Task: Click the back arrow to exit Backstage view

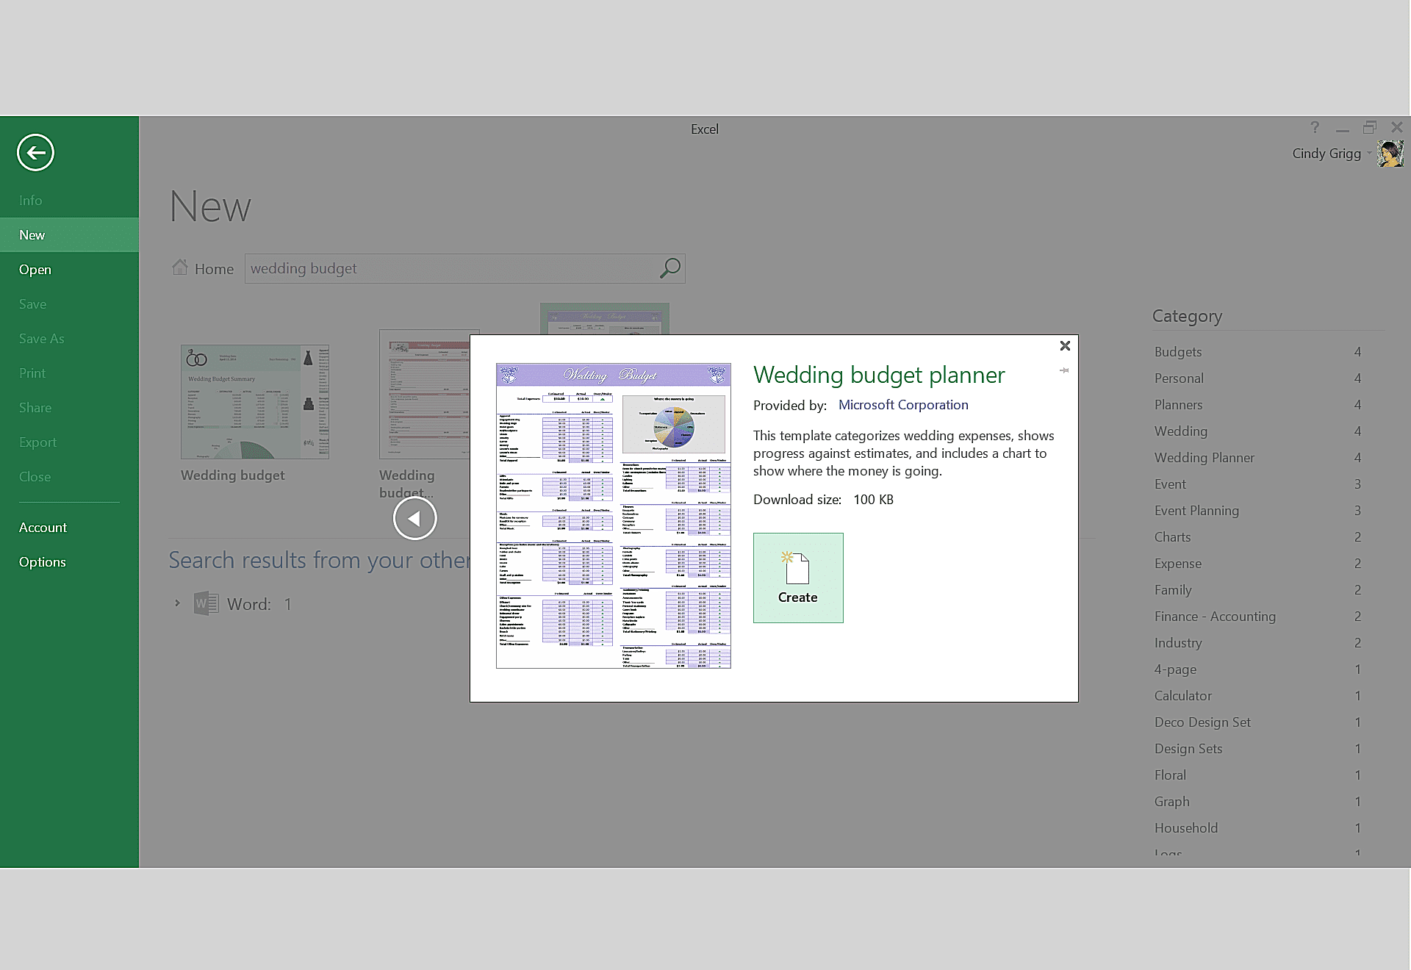Action: point(35,152)
